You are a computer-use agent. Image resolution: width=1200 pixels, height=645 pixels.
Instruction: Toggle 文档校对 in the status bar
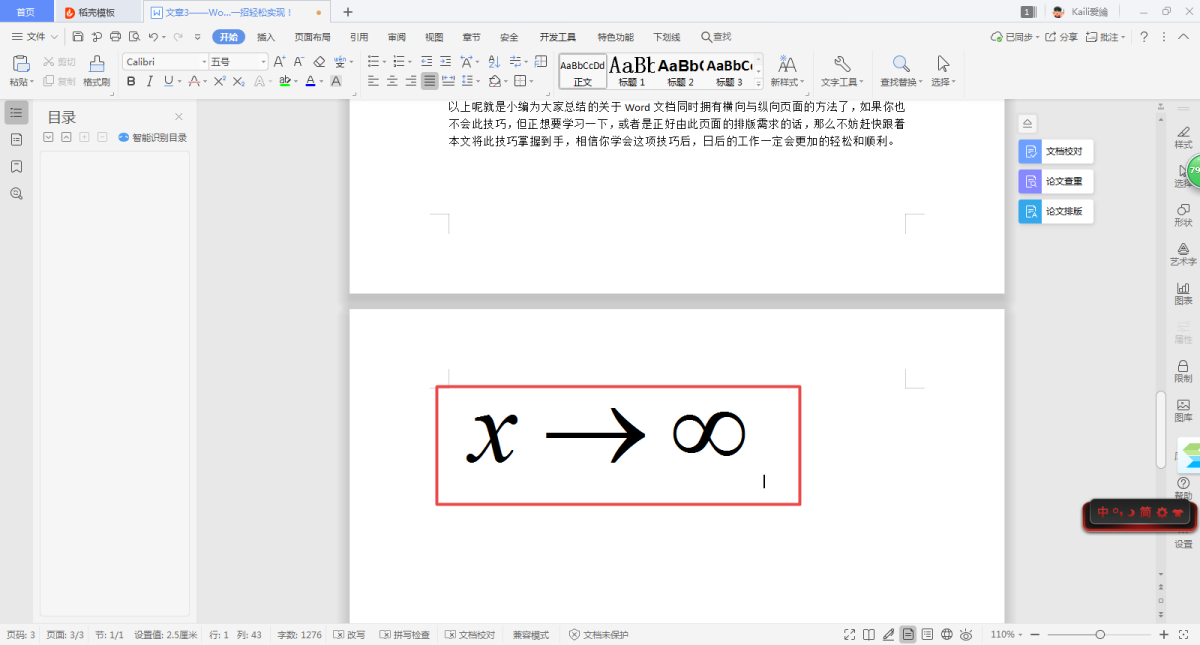[x=469, y=635]
